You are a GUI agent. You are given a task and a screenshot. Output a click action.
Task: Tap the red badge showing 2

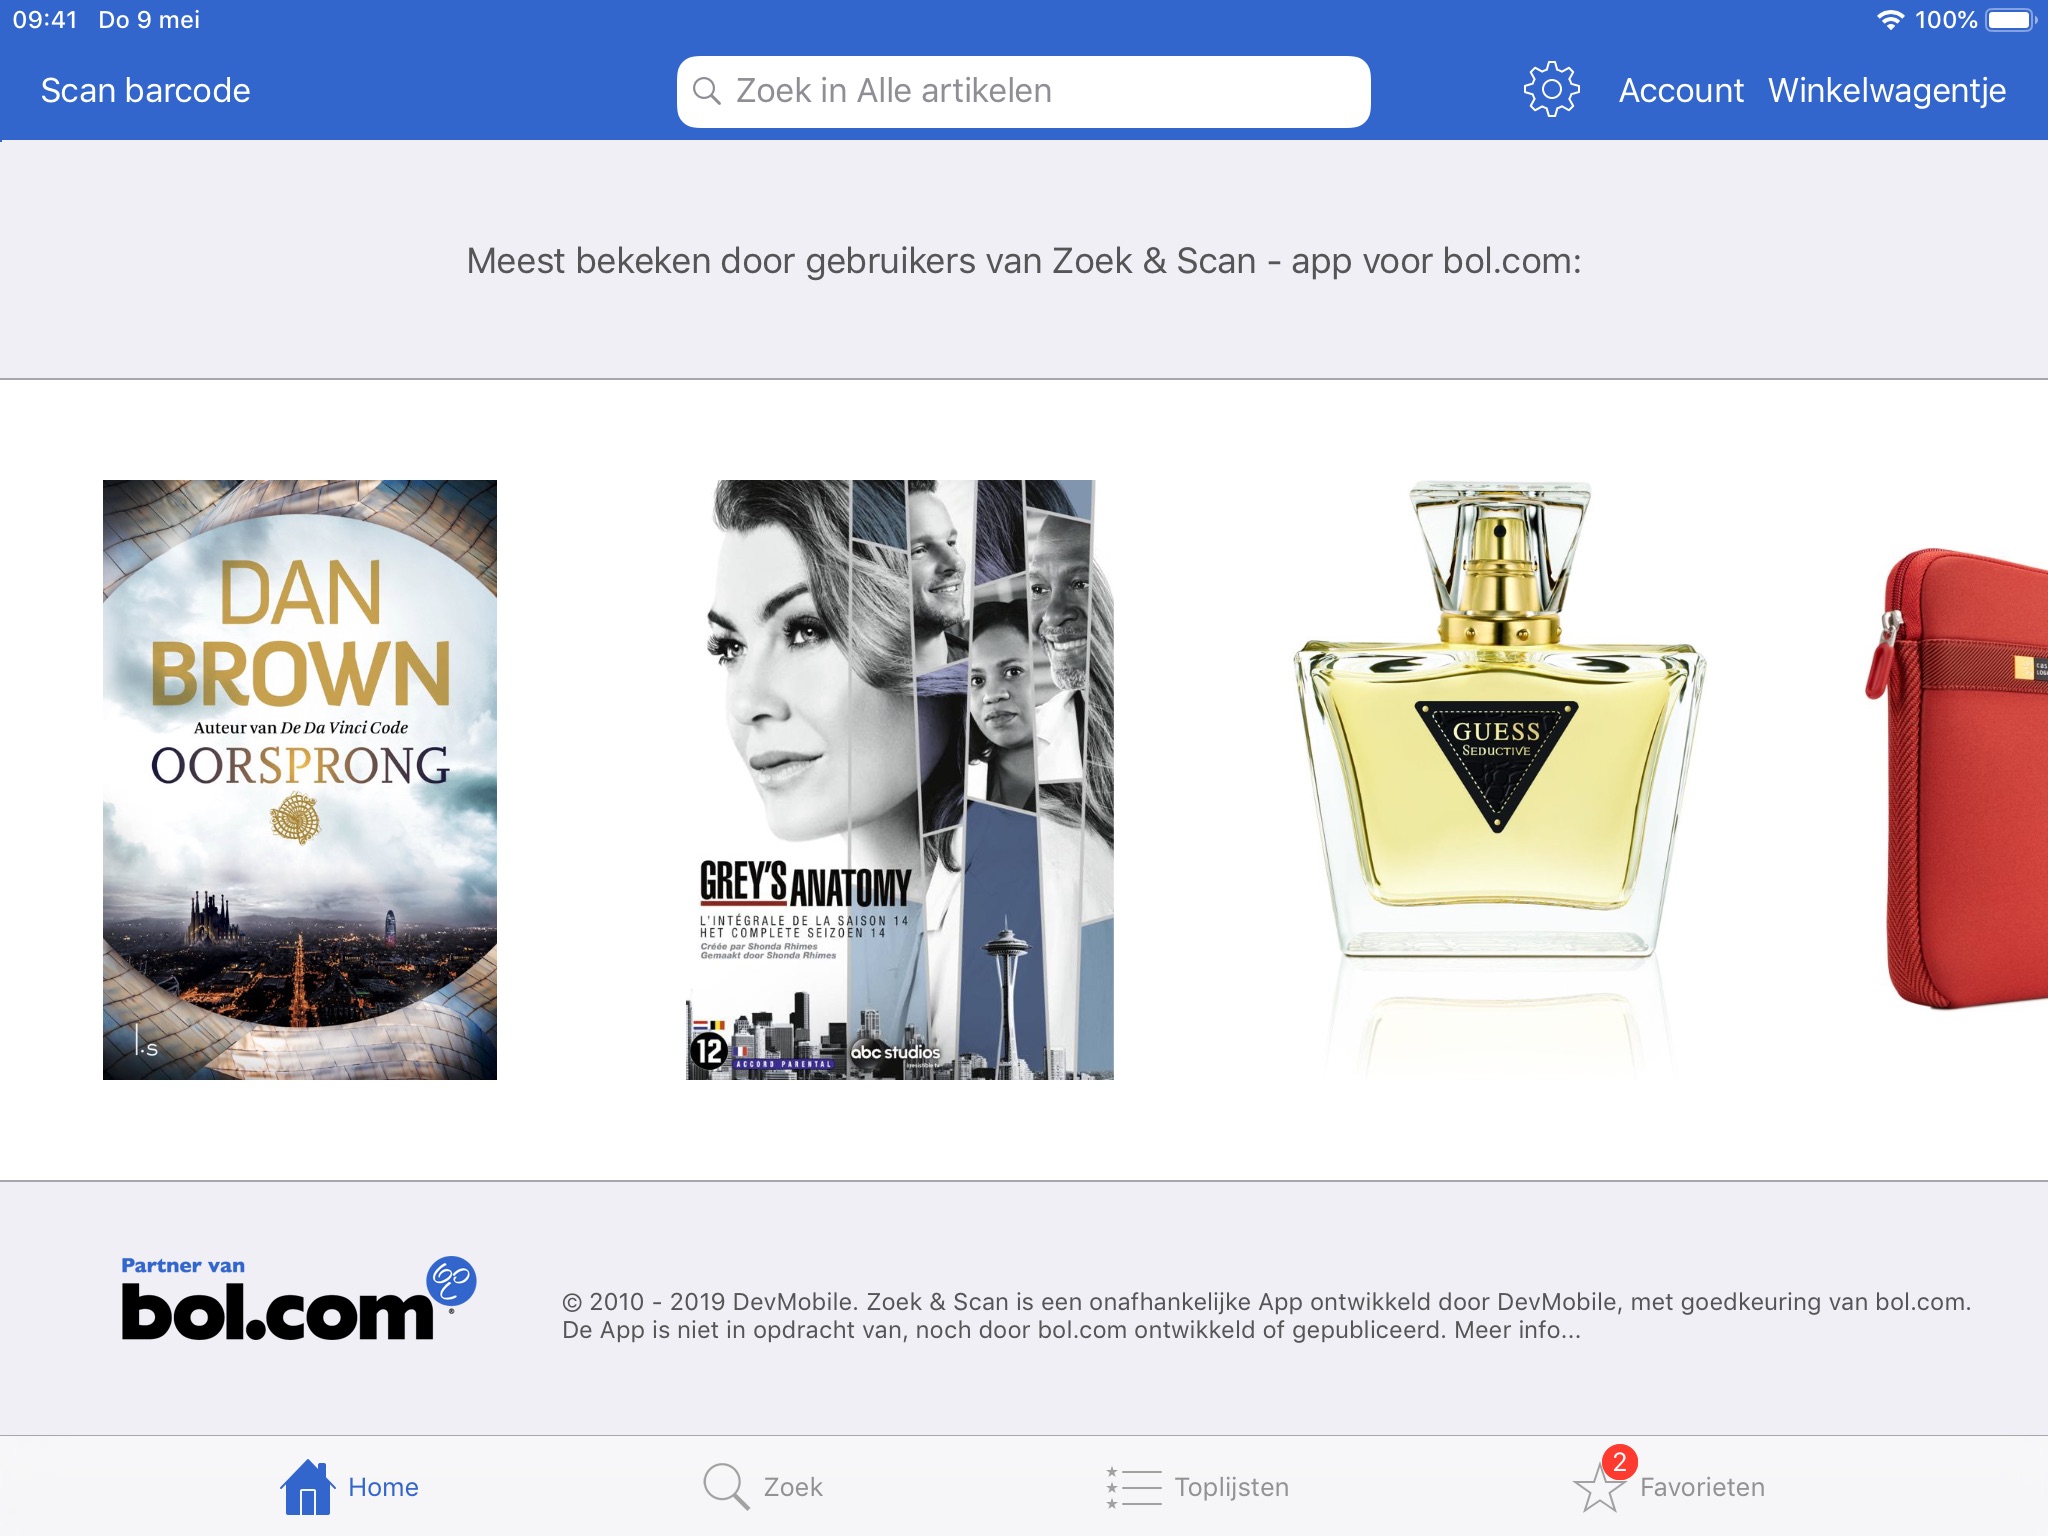tap(1619, 1462)
